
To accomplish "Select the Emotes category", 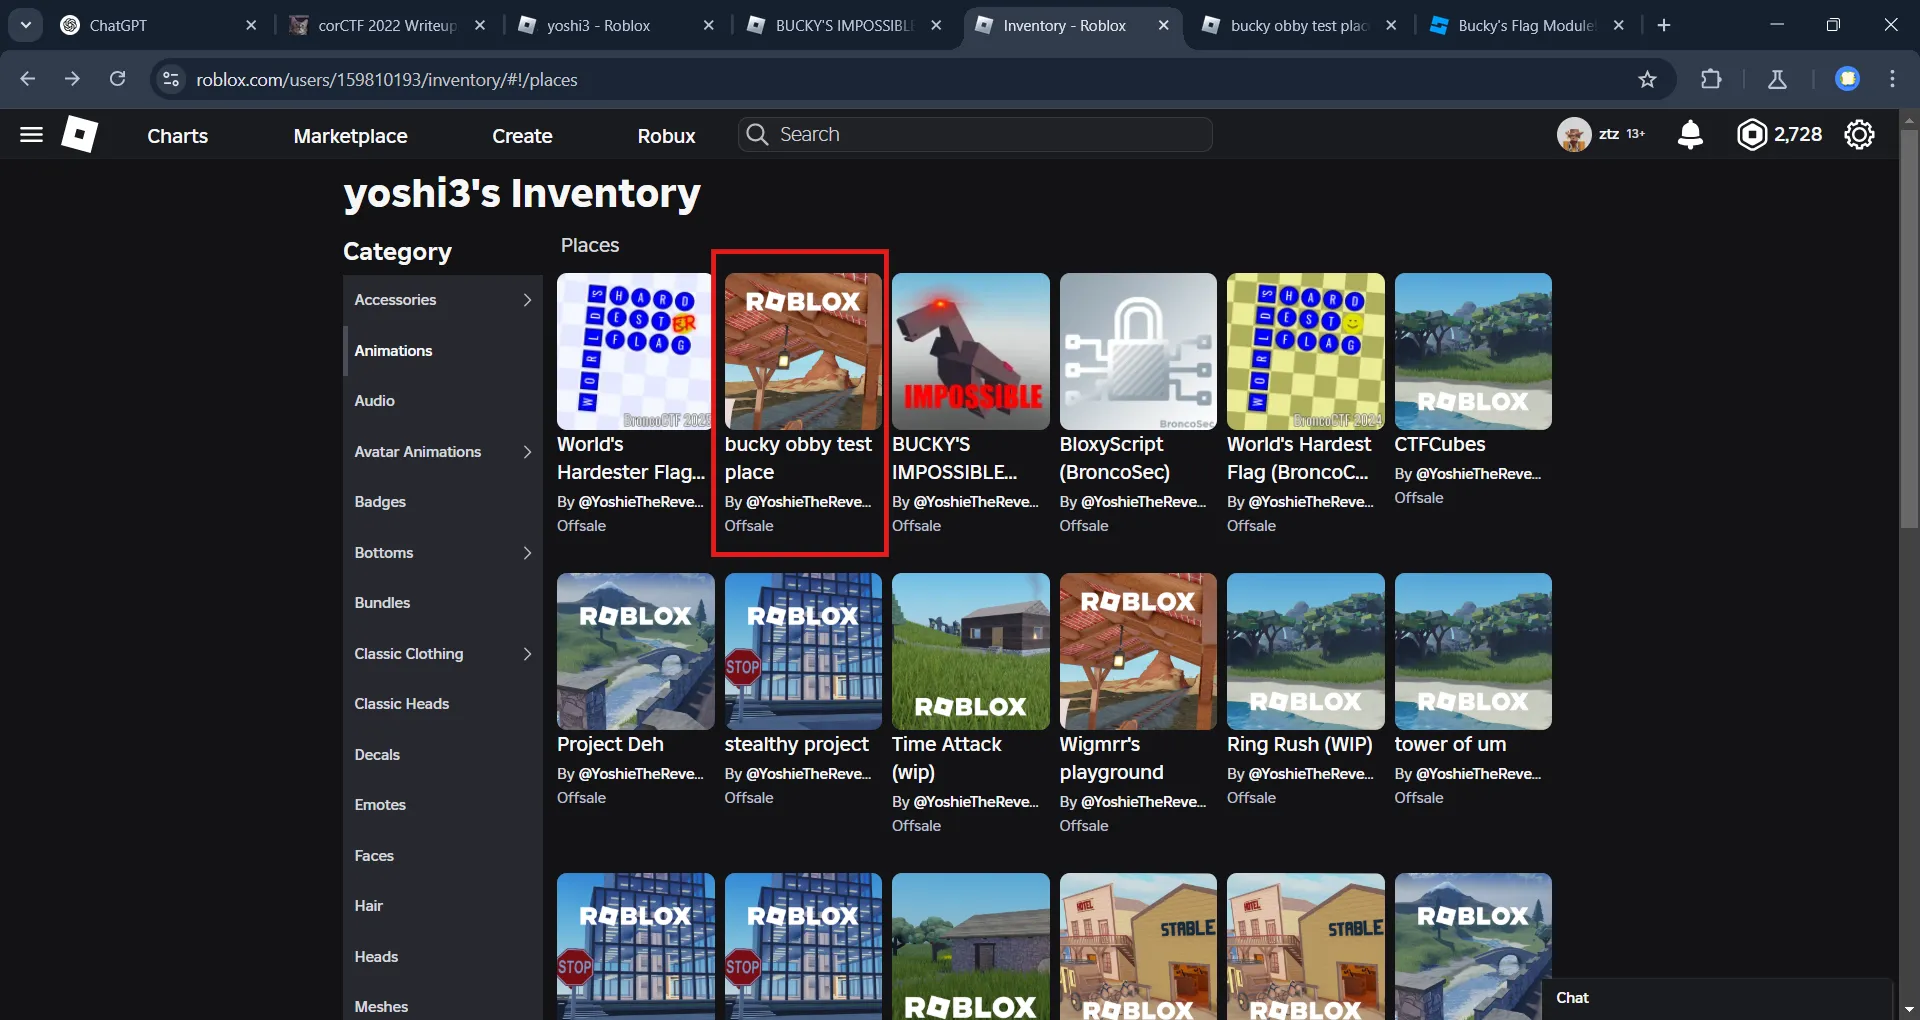I will point(442,805).
